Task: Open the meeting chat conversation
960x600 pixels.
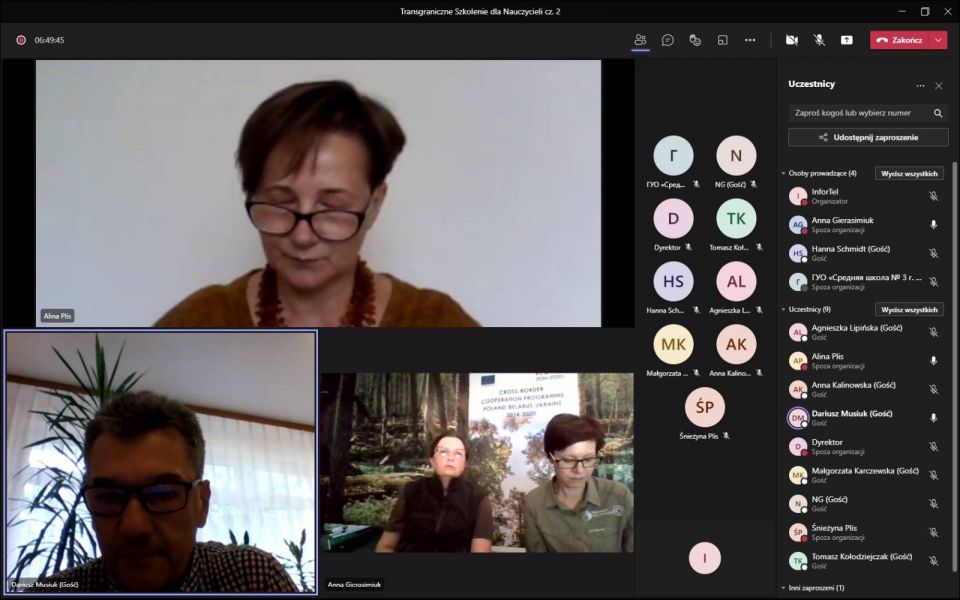Action: coord(667,40)
